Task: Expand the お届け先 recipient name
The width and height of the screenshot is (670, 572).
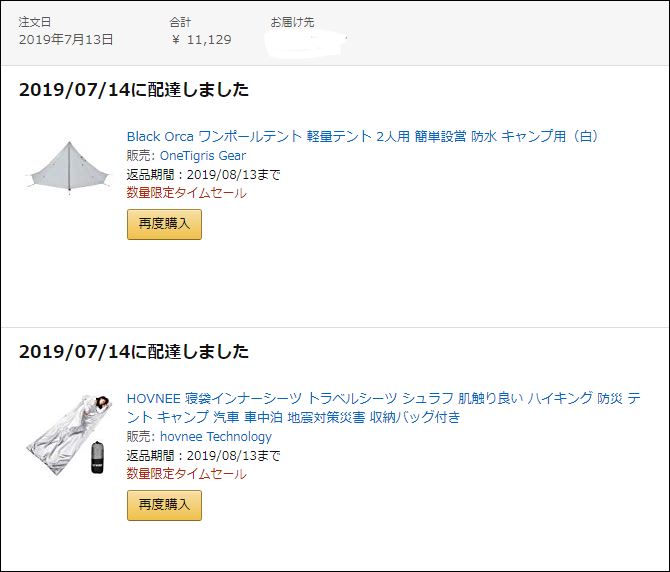Action: (x=306, y=42)
